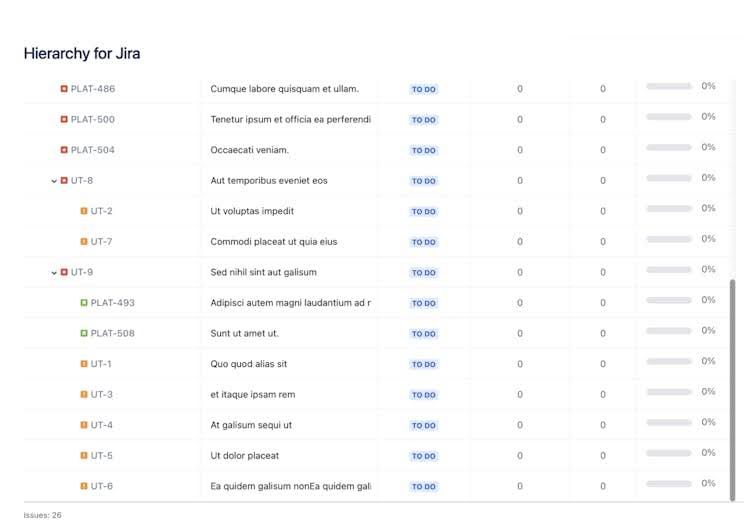752x525 pixels.
Task: Click the progress bar for UT-8
Action: tap(669, 178)
